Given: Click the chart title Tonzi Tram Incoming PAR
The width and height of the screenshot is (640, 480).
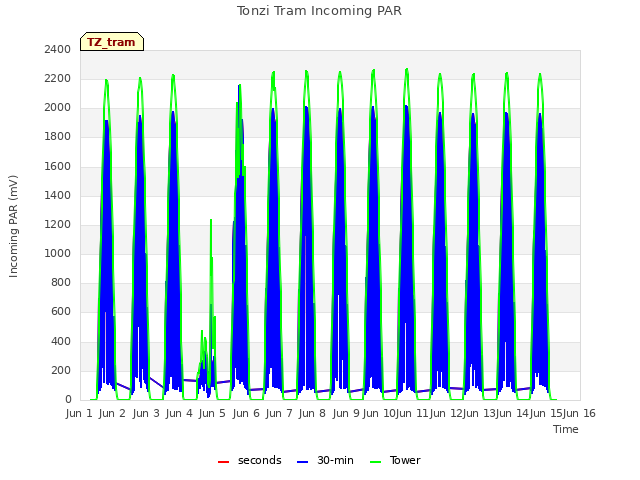Looking at the screenshot, I should click(x=319, y=11).
